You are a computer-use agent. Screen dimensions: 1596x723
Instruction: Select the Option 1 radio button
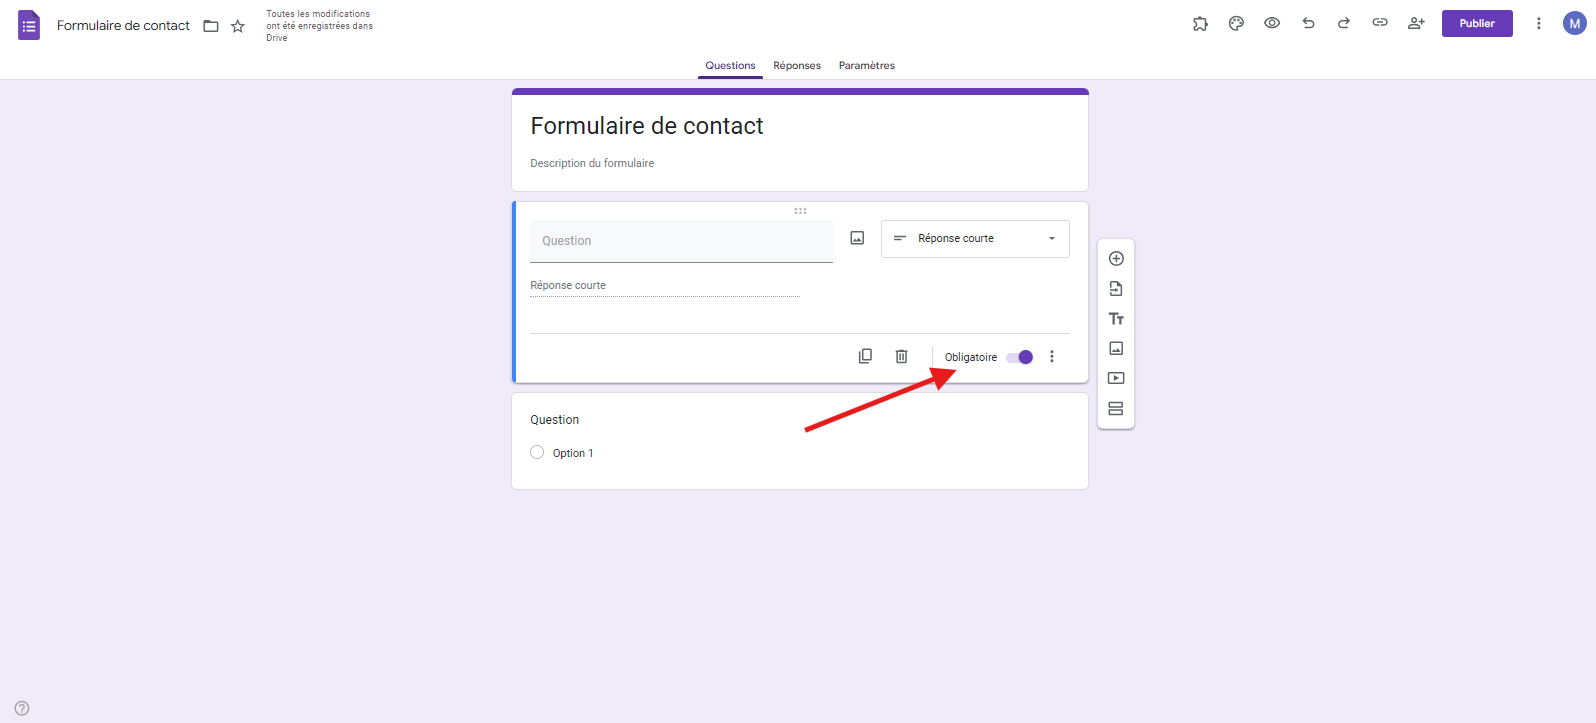pos(537,453)
